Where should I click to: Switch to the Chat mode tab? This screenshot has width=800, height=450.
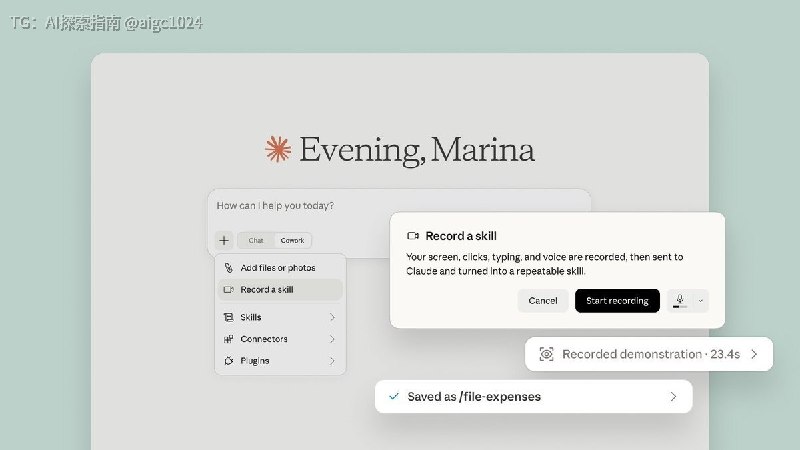pos(256,240)
